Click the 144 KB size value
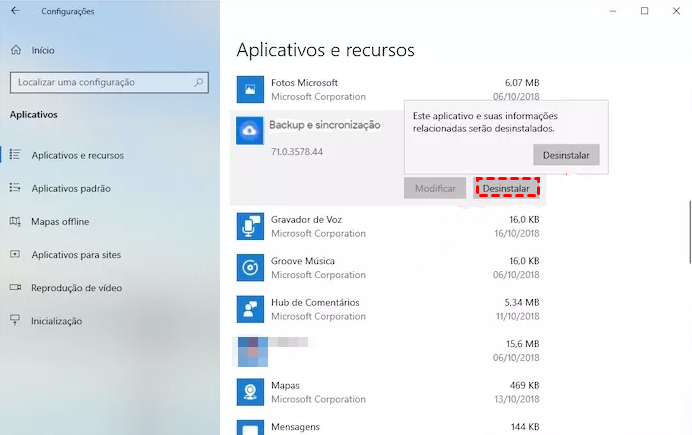Screen dimensions: 692x435 pos(525,427)
